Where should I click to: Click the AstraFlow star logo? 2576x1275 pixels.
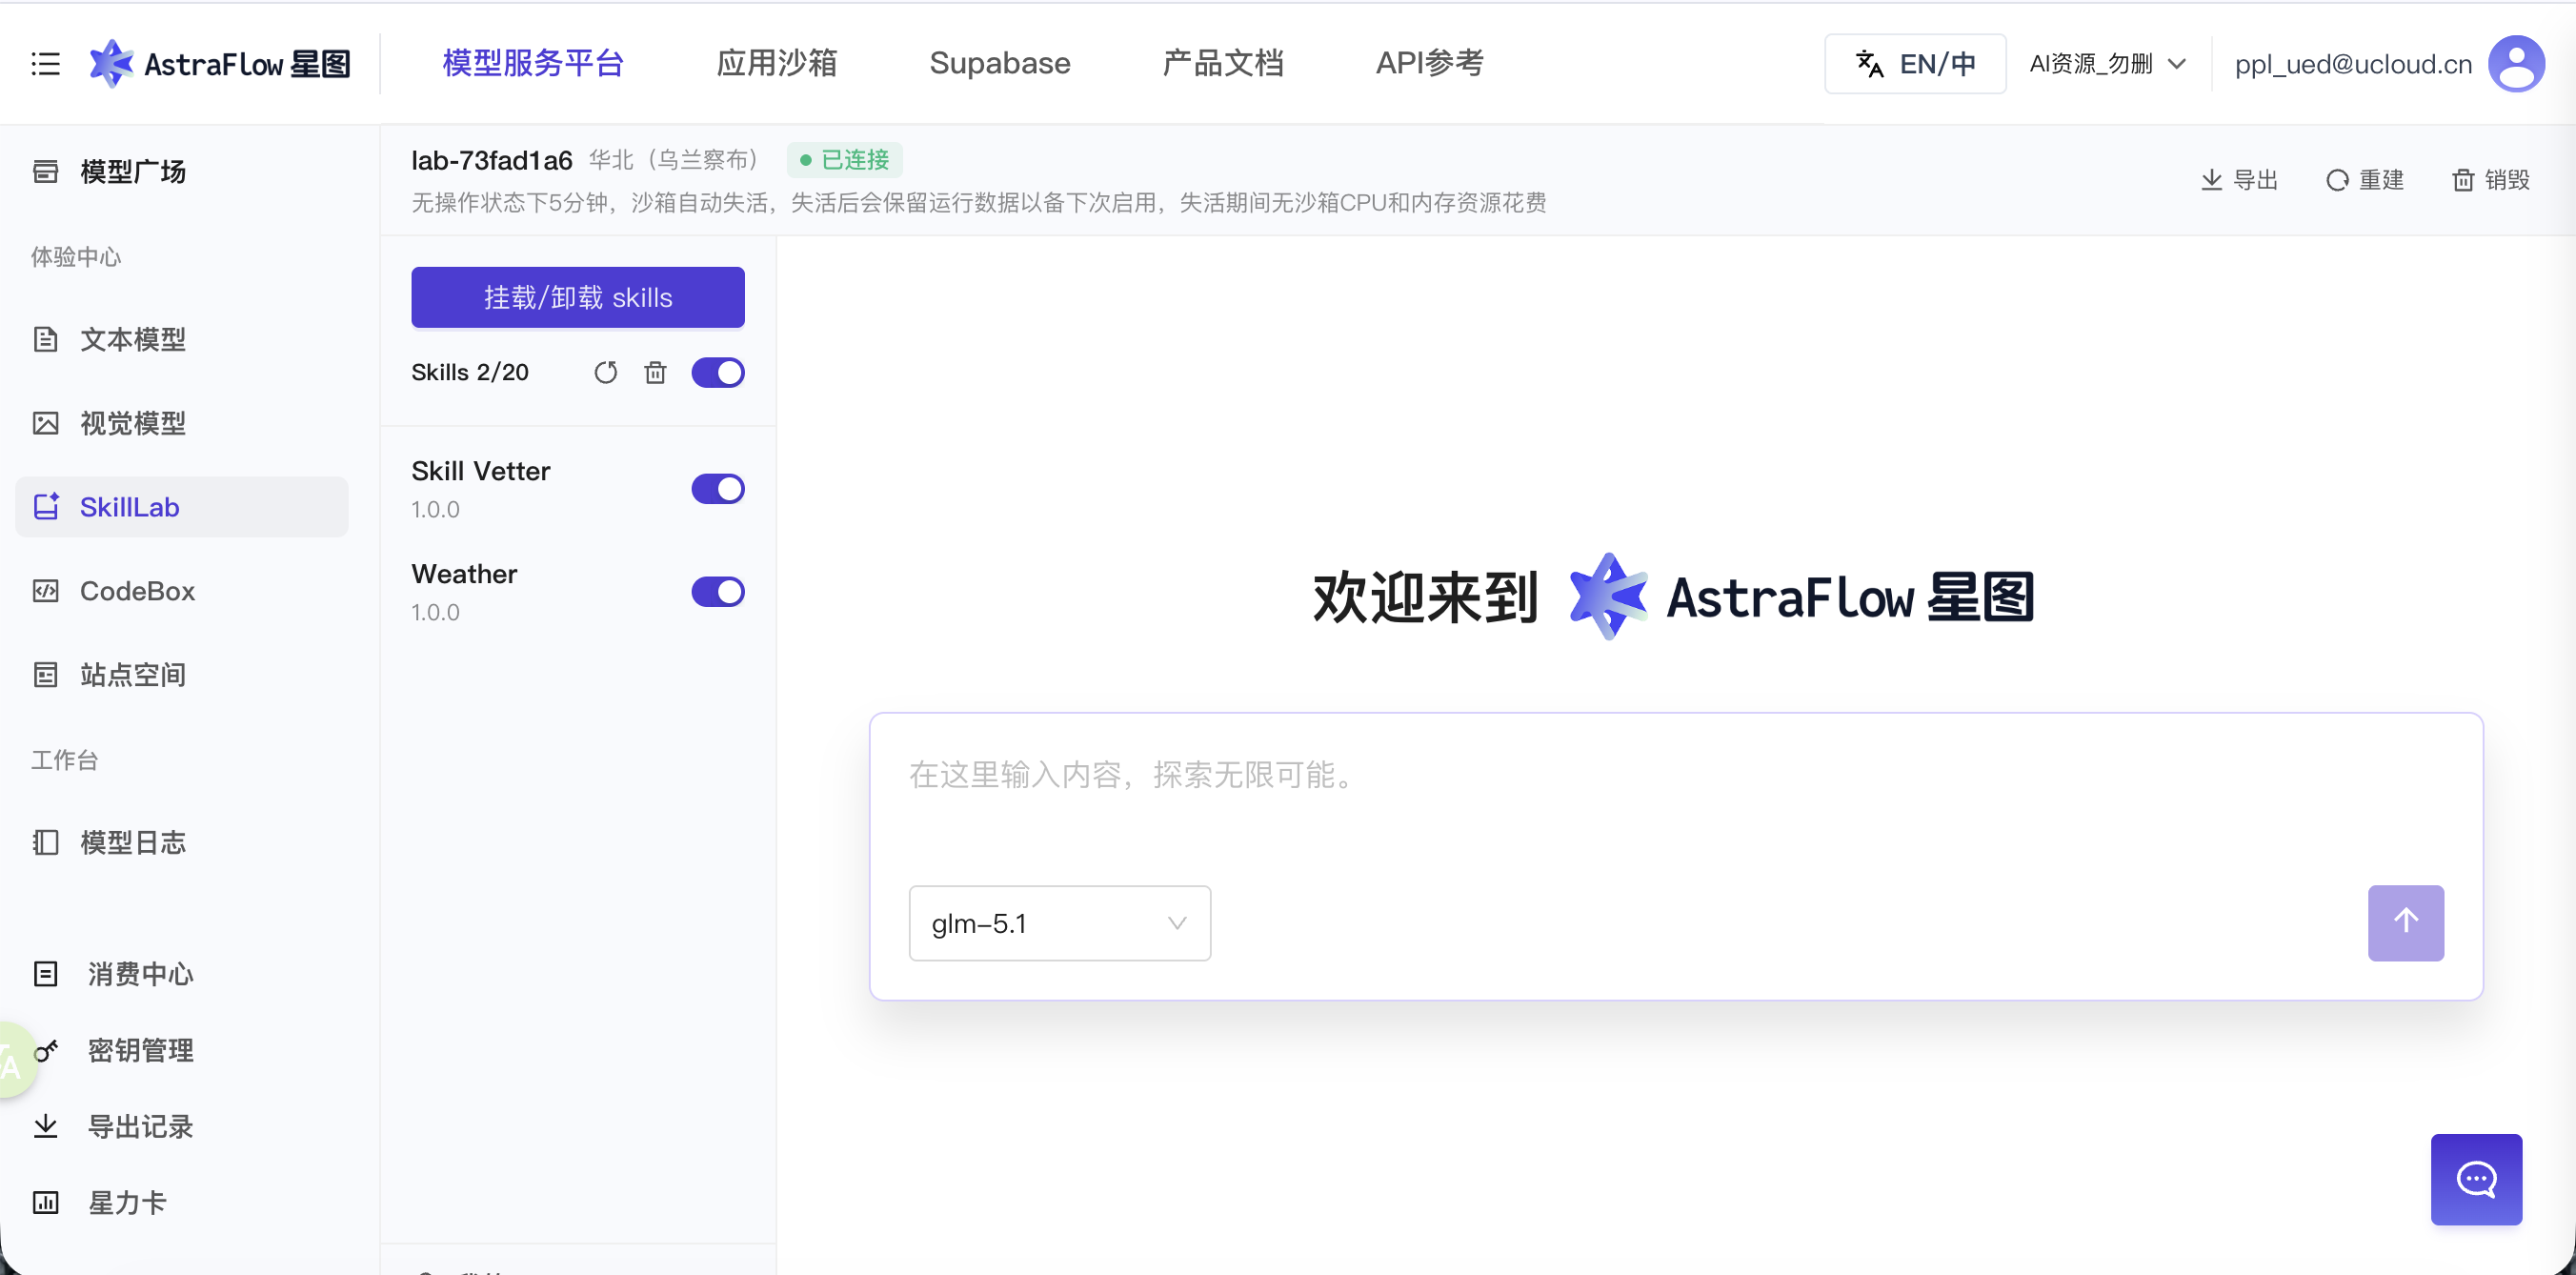tap(110, 64)
